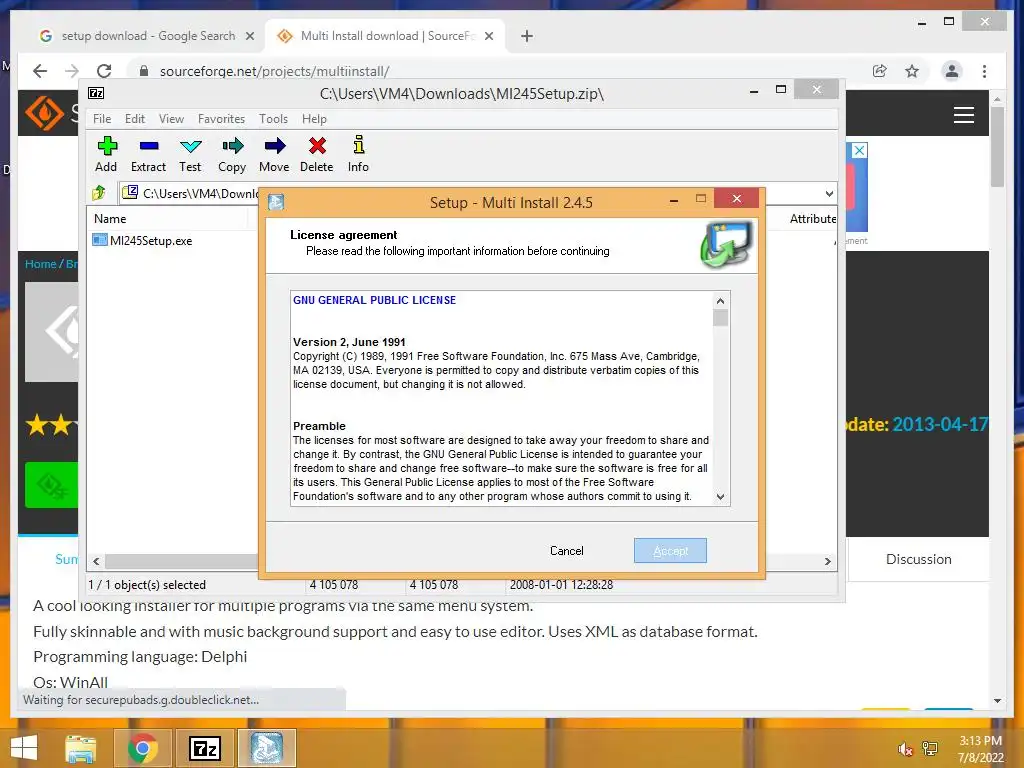Click the network tray icon
The height and width of the screenshot is (768, 1024).
point(930,749)
